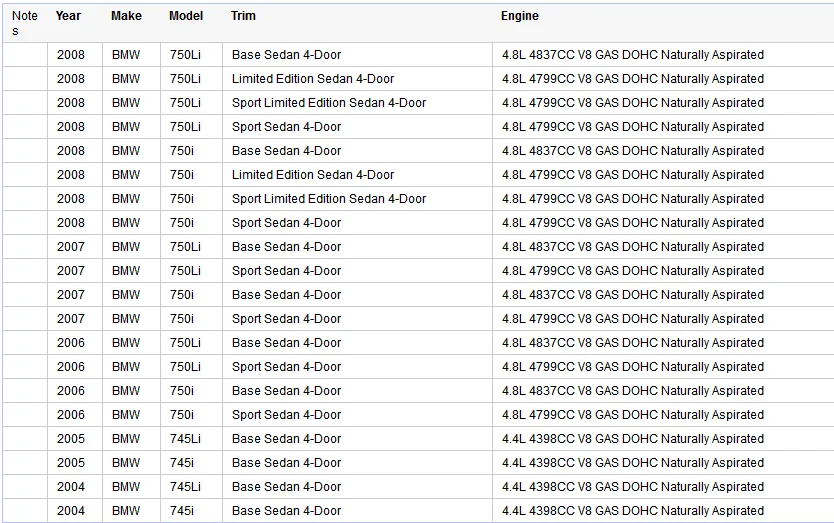Click the Year column header
Viewport: 834px width, 523px height.
68,16
